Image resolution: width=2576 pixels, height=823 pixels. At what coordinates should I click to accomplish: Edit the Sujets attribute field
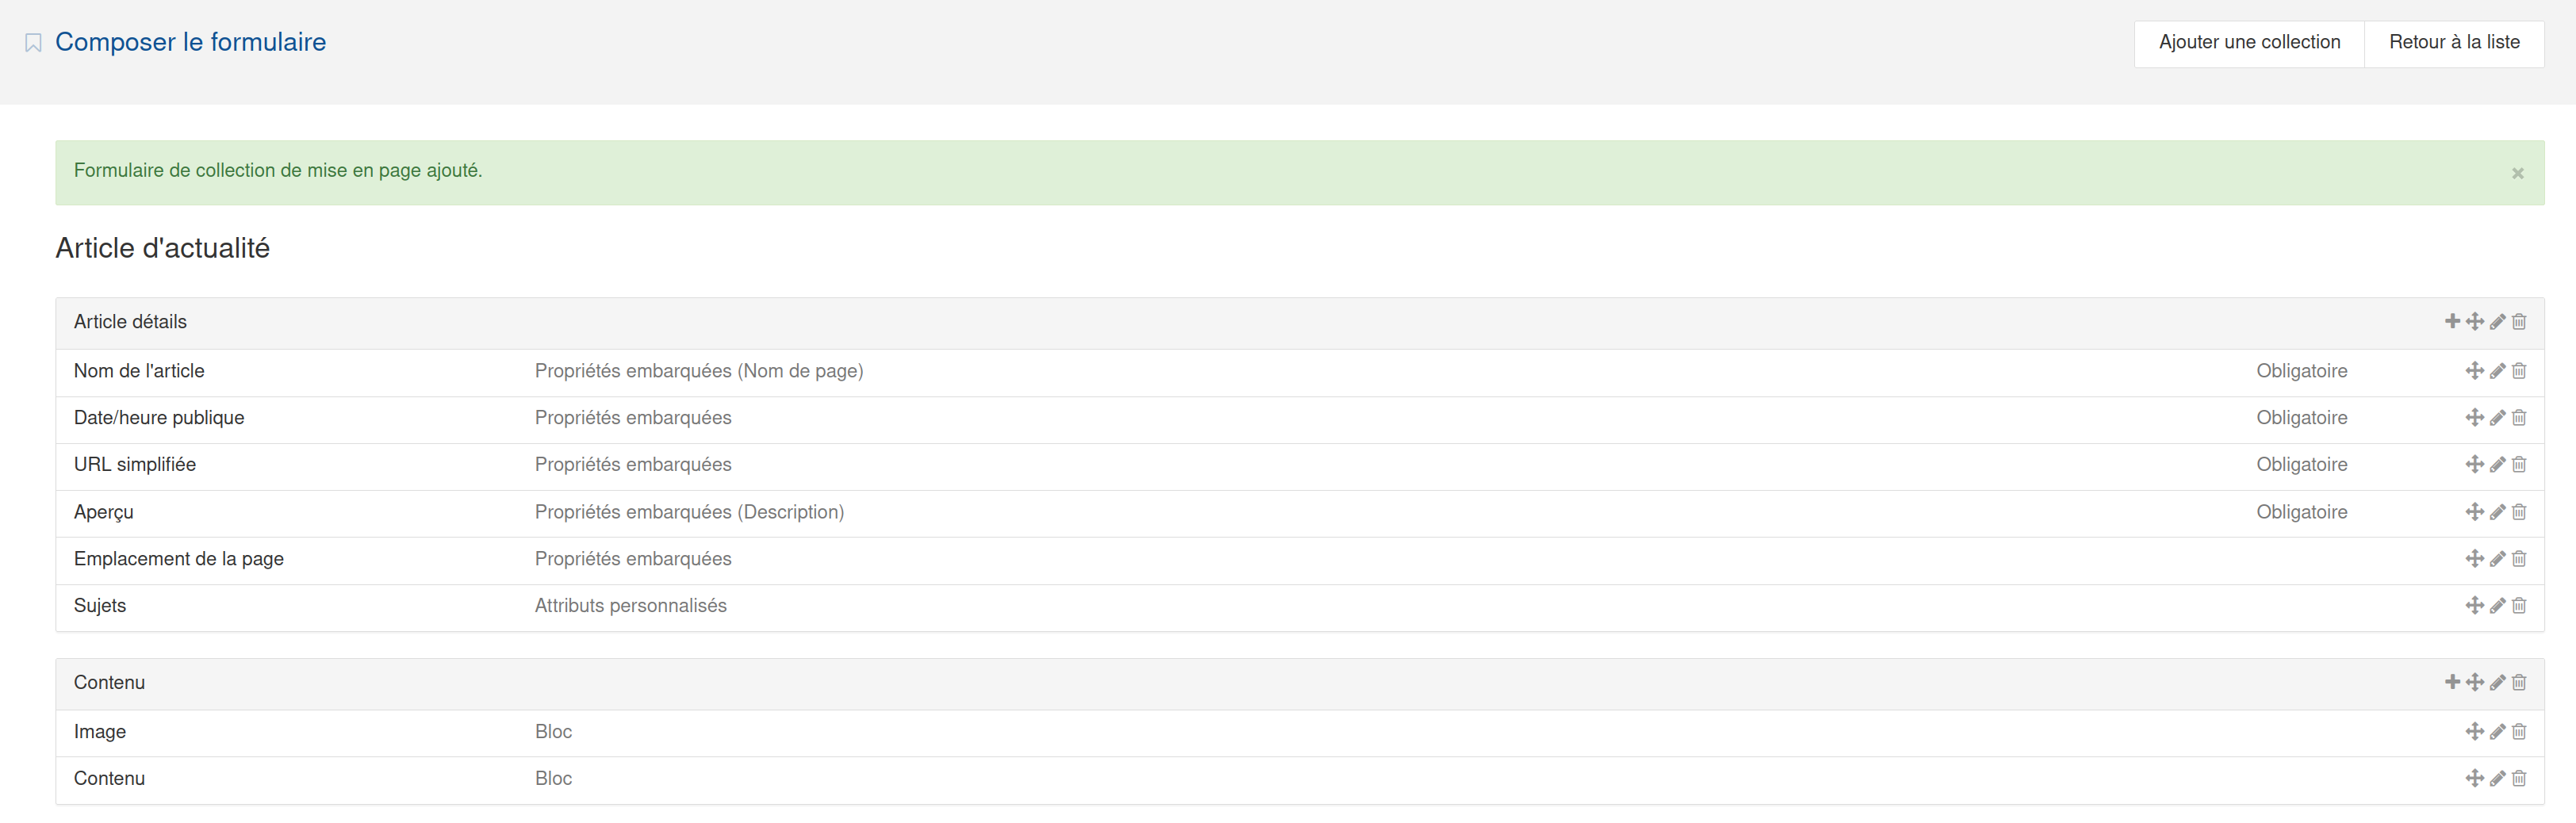[x=2497, y=606]
